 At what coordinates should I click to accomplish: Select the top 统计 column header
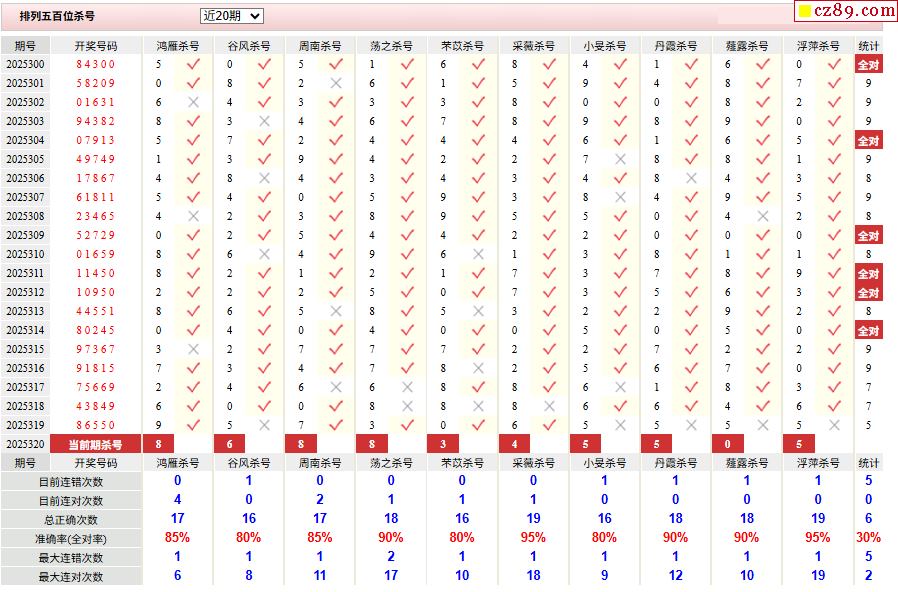click(x=868, y=46)
